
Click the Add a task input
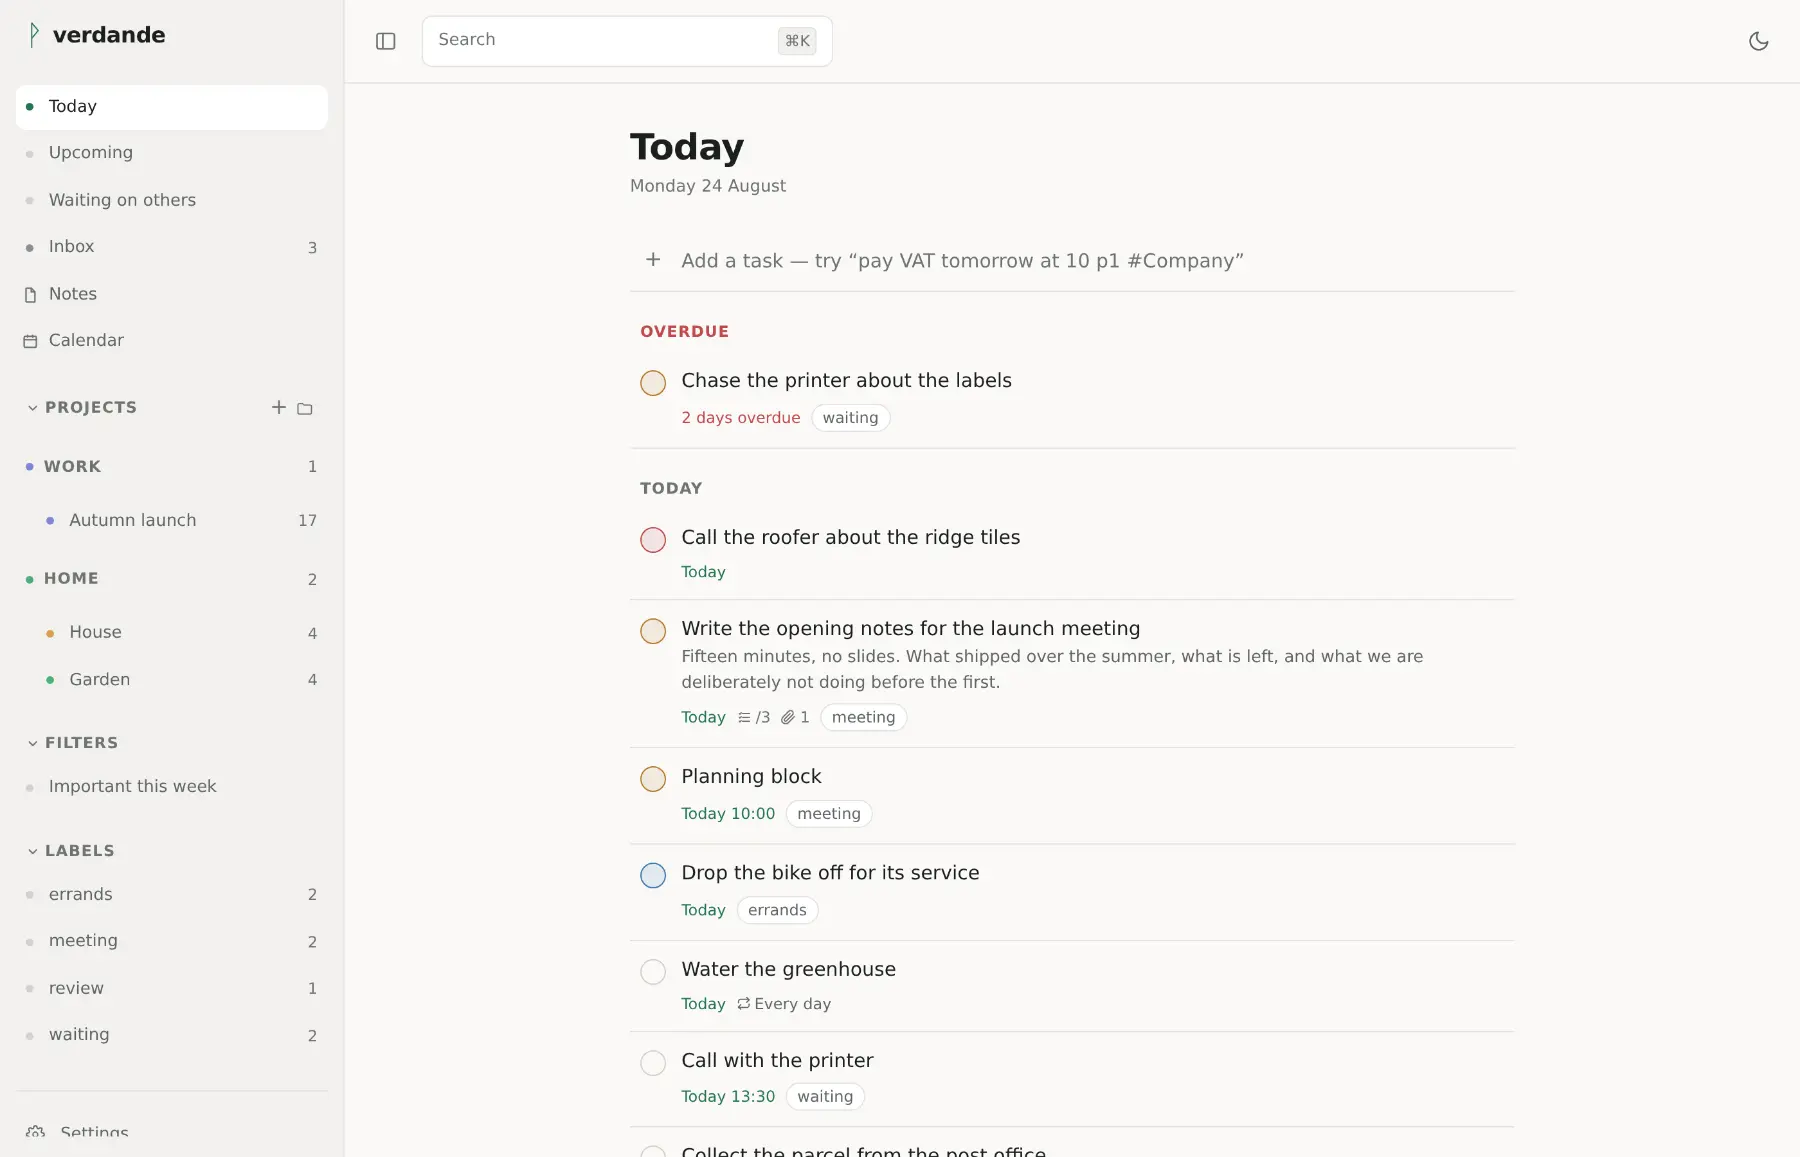point(1072,261)
